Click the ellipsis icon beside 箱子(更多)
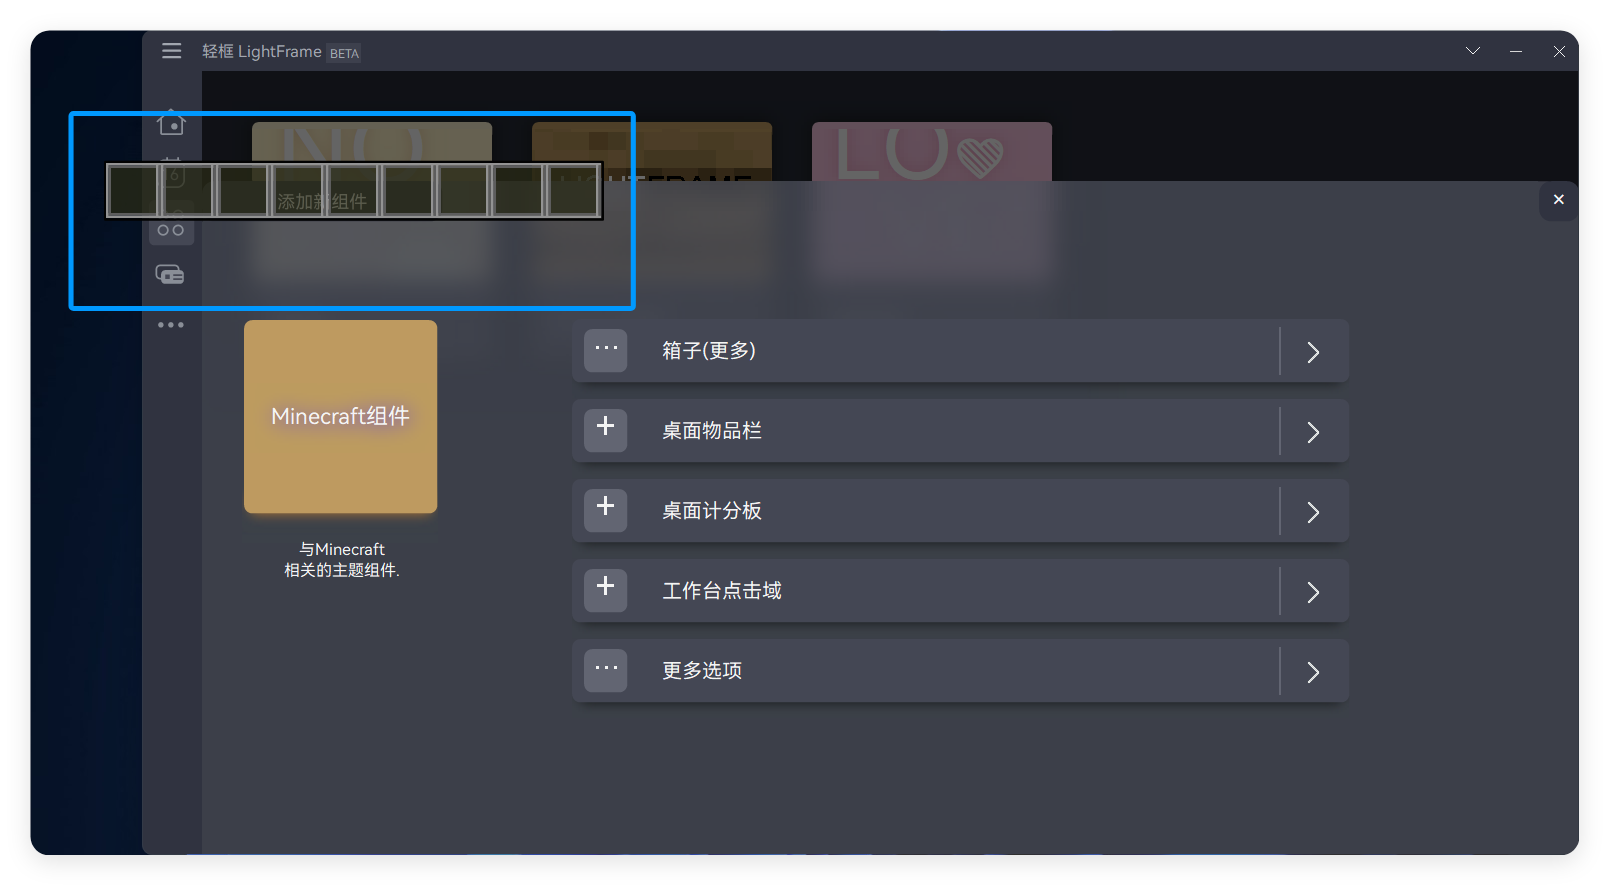 (x=606, y=351)
